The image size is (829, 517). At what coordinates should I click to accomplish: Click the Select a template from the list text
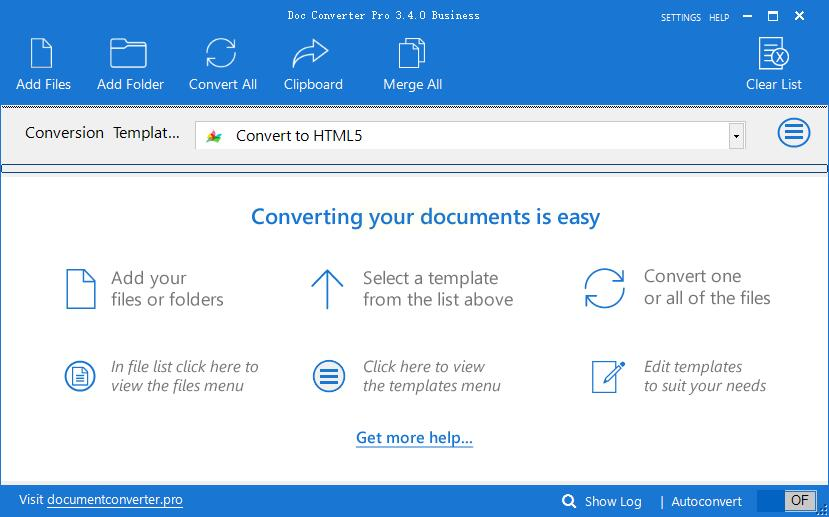438,289
